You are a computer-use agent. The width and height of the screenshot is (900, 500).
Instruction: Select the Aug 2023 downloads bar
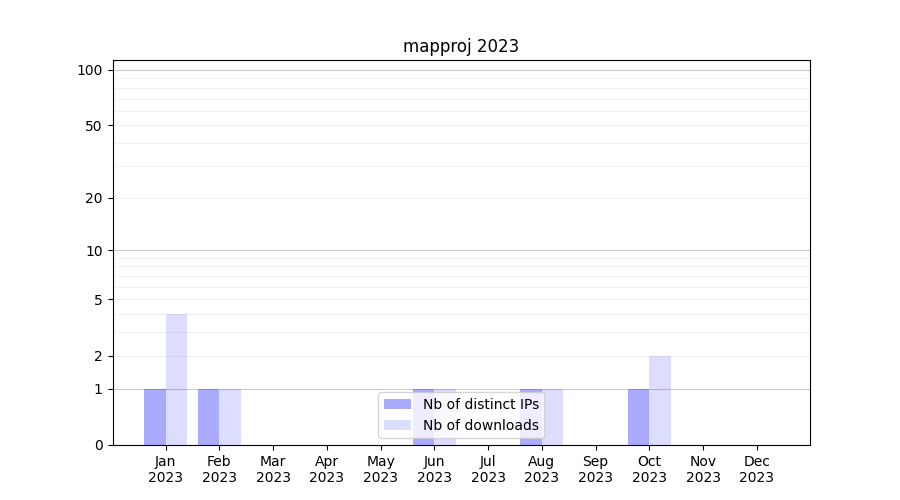pos(553,417)
